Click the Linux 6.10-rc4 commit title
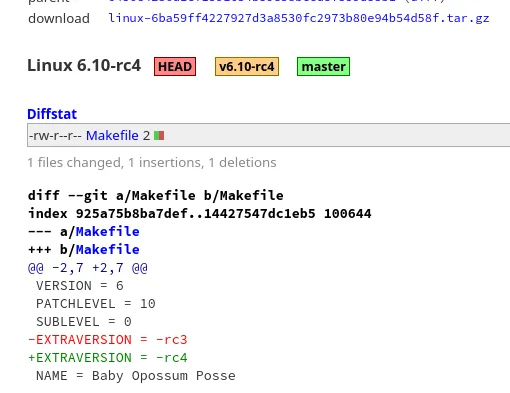The image size is (510, 393). (84, 65)
